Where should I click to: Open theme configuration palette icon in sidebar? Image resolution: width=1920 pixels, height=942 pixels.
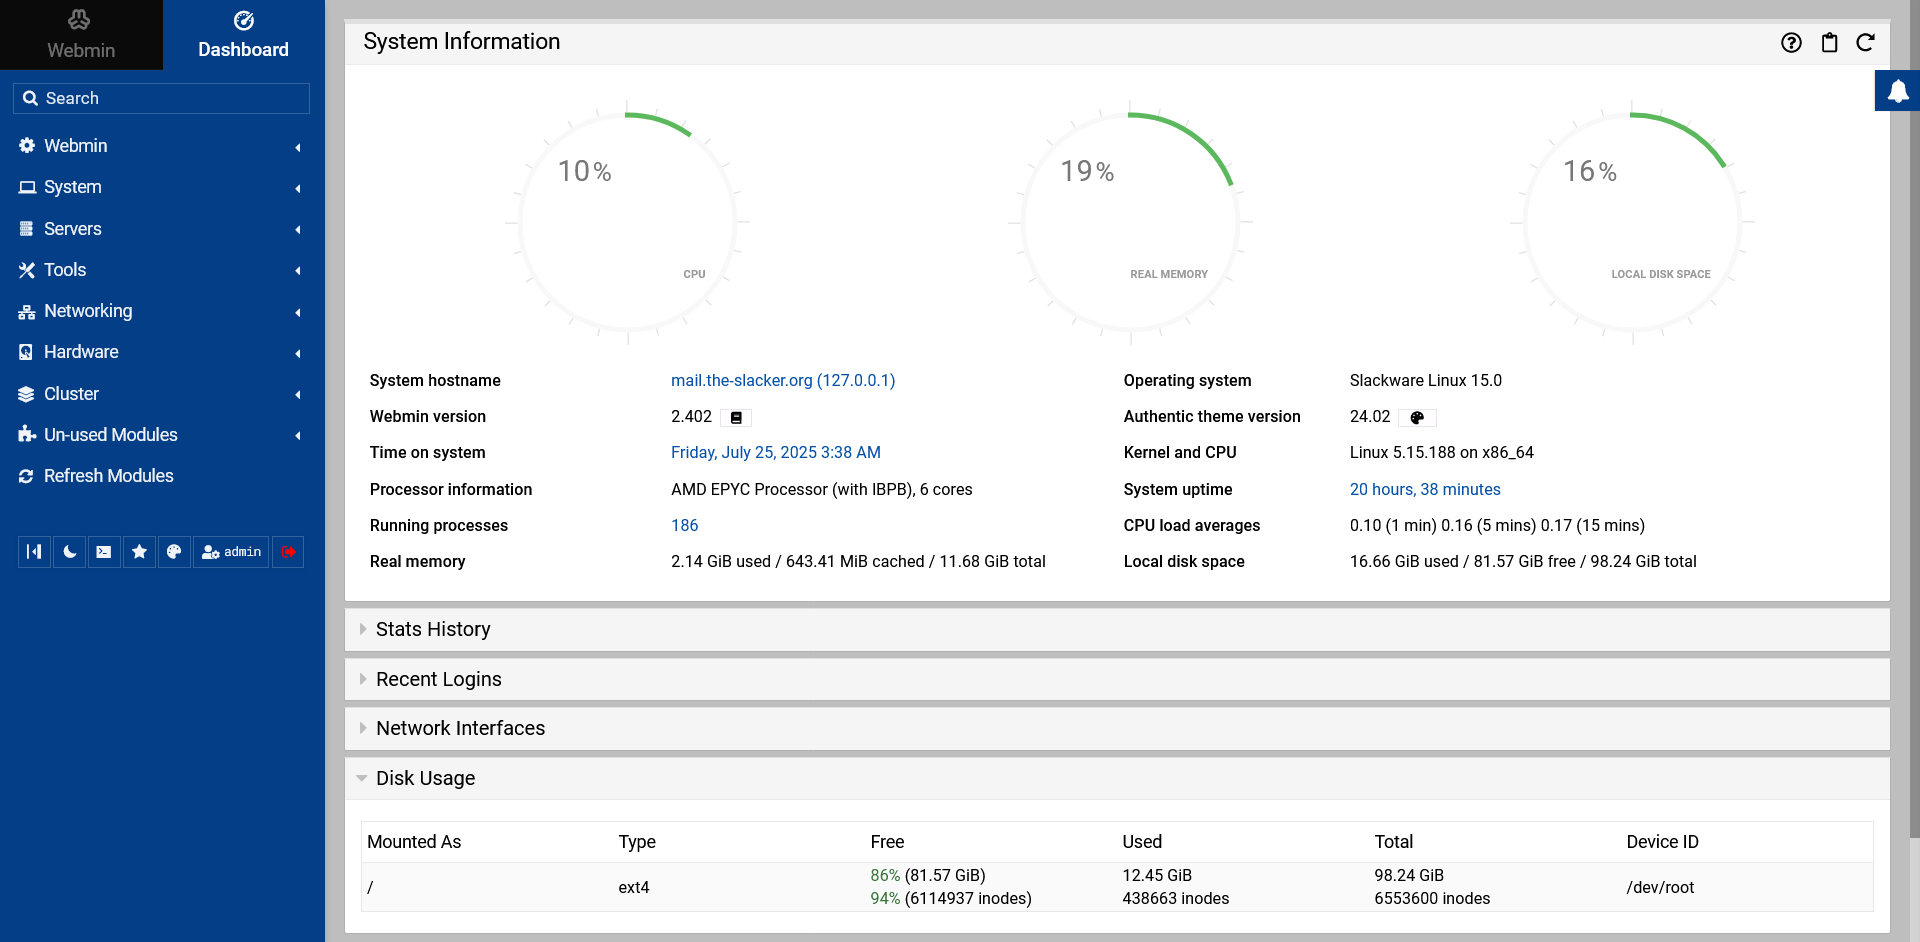click(174, 552)
